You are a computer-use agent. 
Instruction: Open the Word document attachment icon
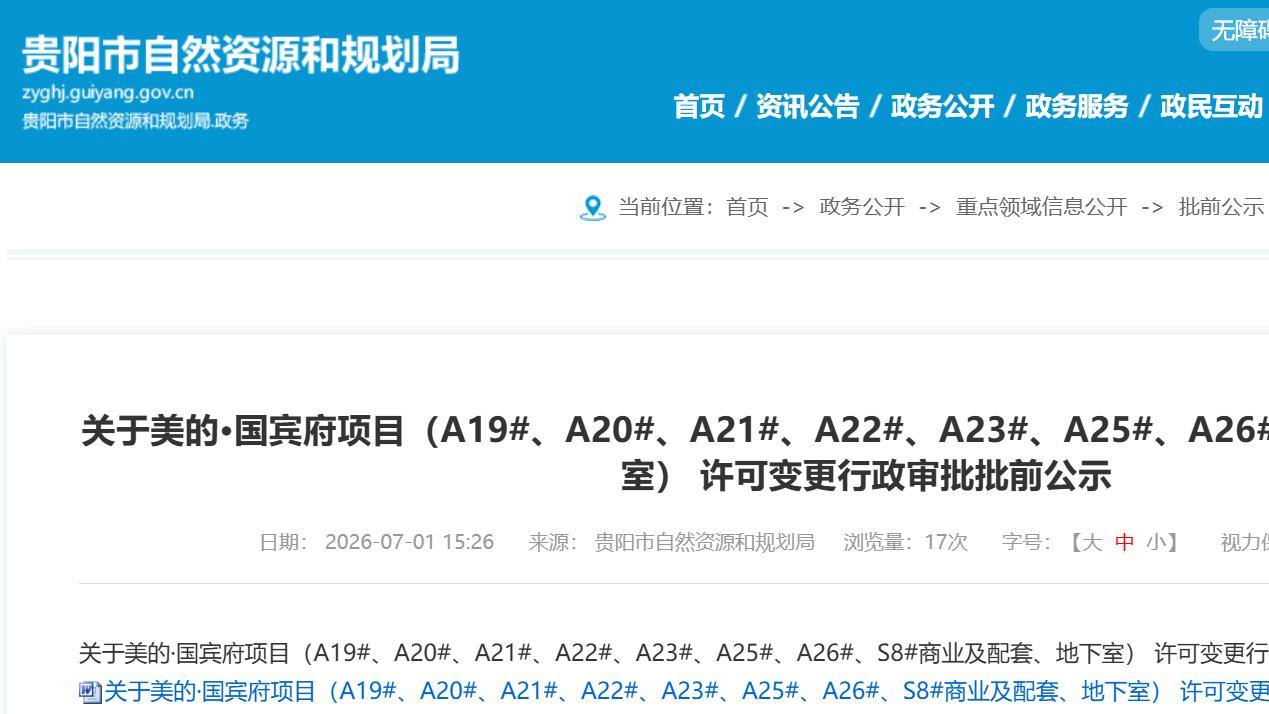click(90, 692)
